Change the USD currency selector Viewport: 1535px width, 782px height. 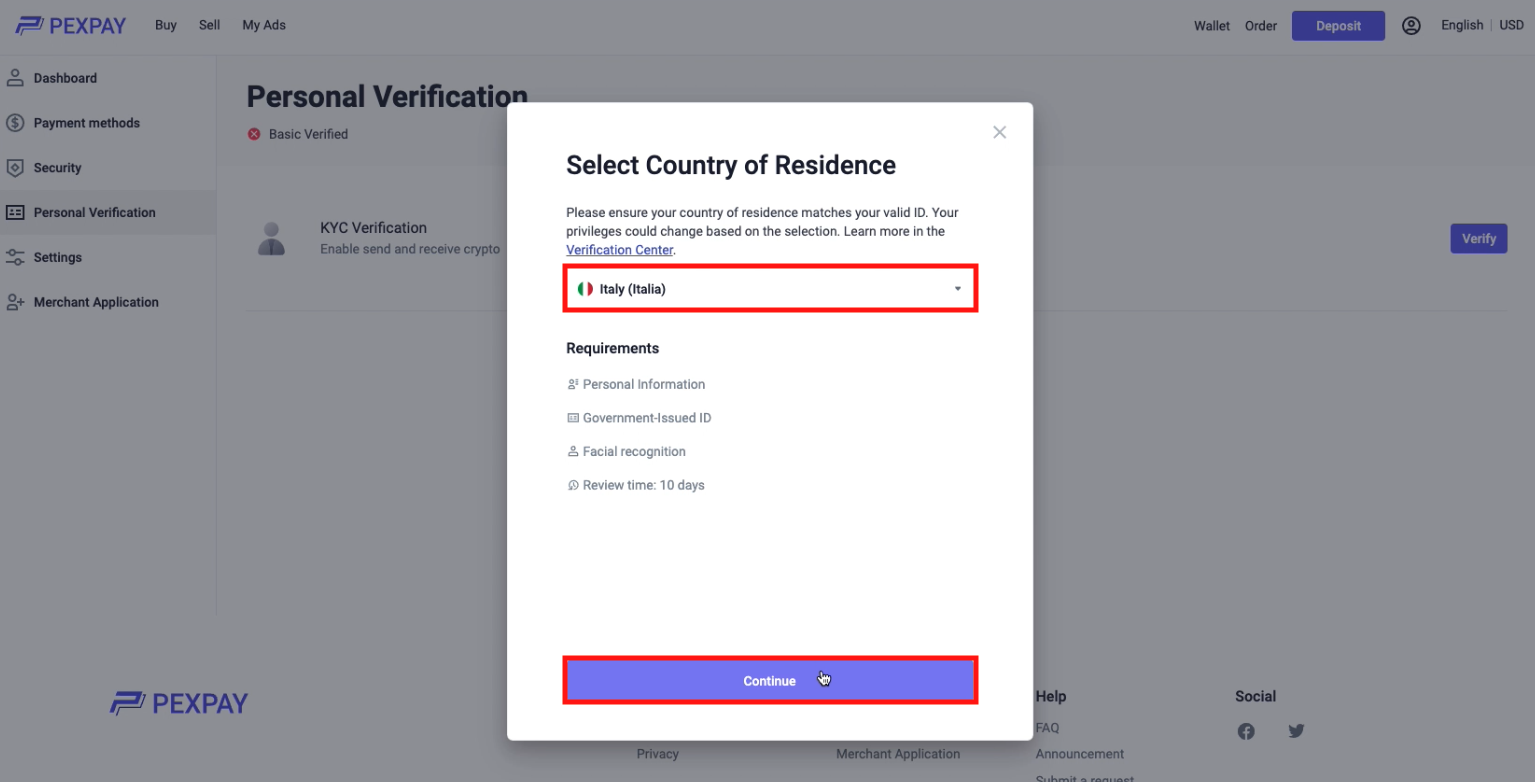pos(1511,26)
